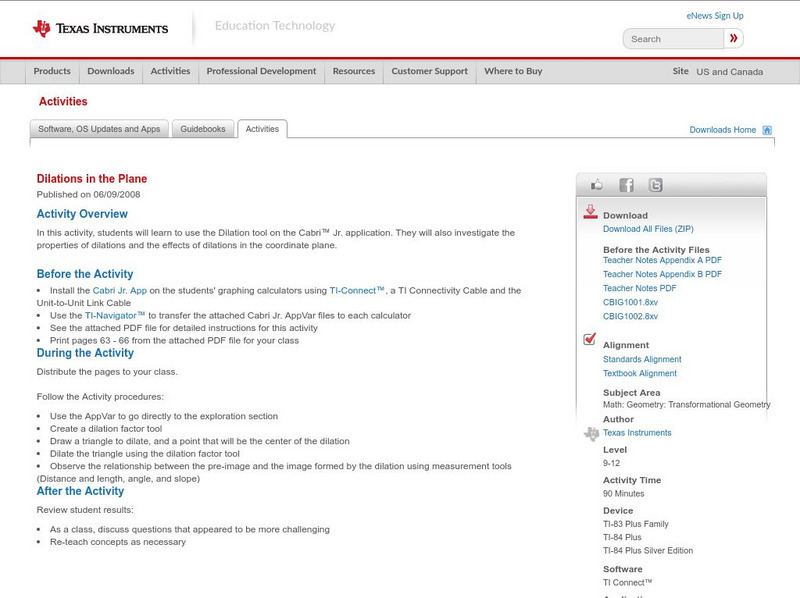This screenshot has width=800, height=598.
Task: Open the Activities navigation menu
Action: point(170,71)
